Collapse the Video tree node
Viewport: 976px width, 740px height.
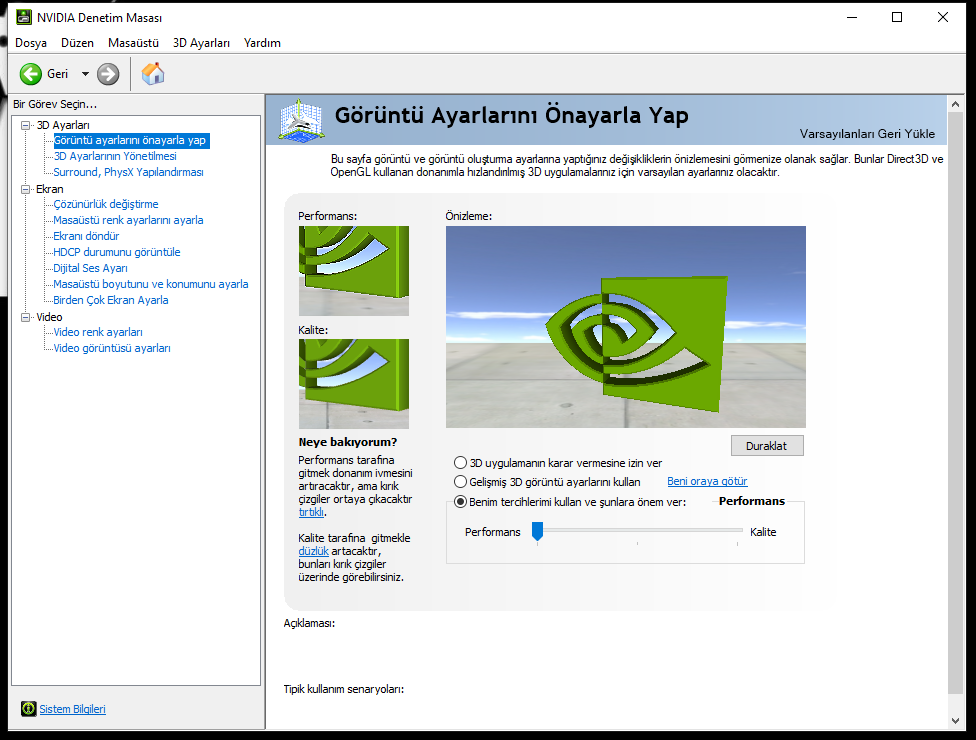pyautogui.click(x=26, y=317)
